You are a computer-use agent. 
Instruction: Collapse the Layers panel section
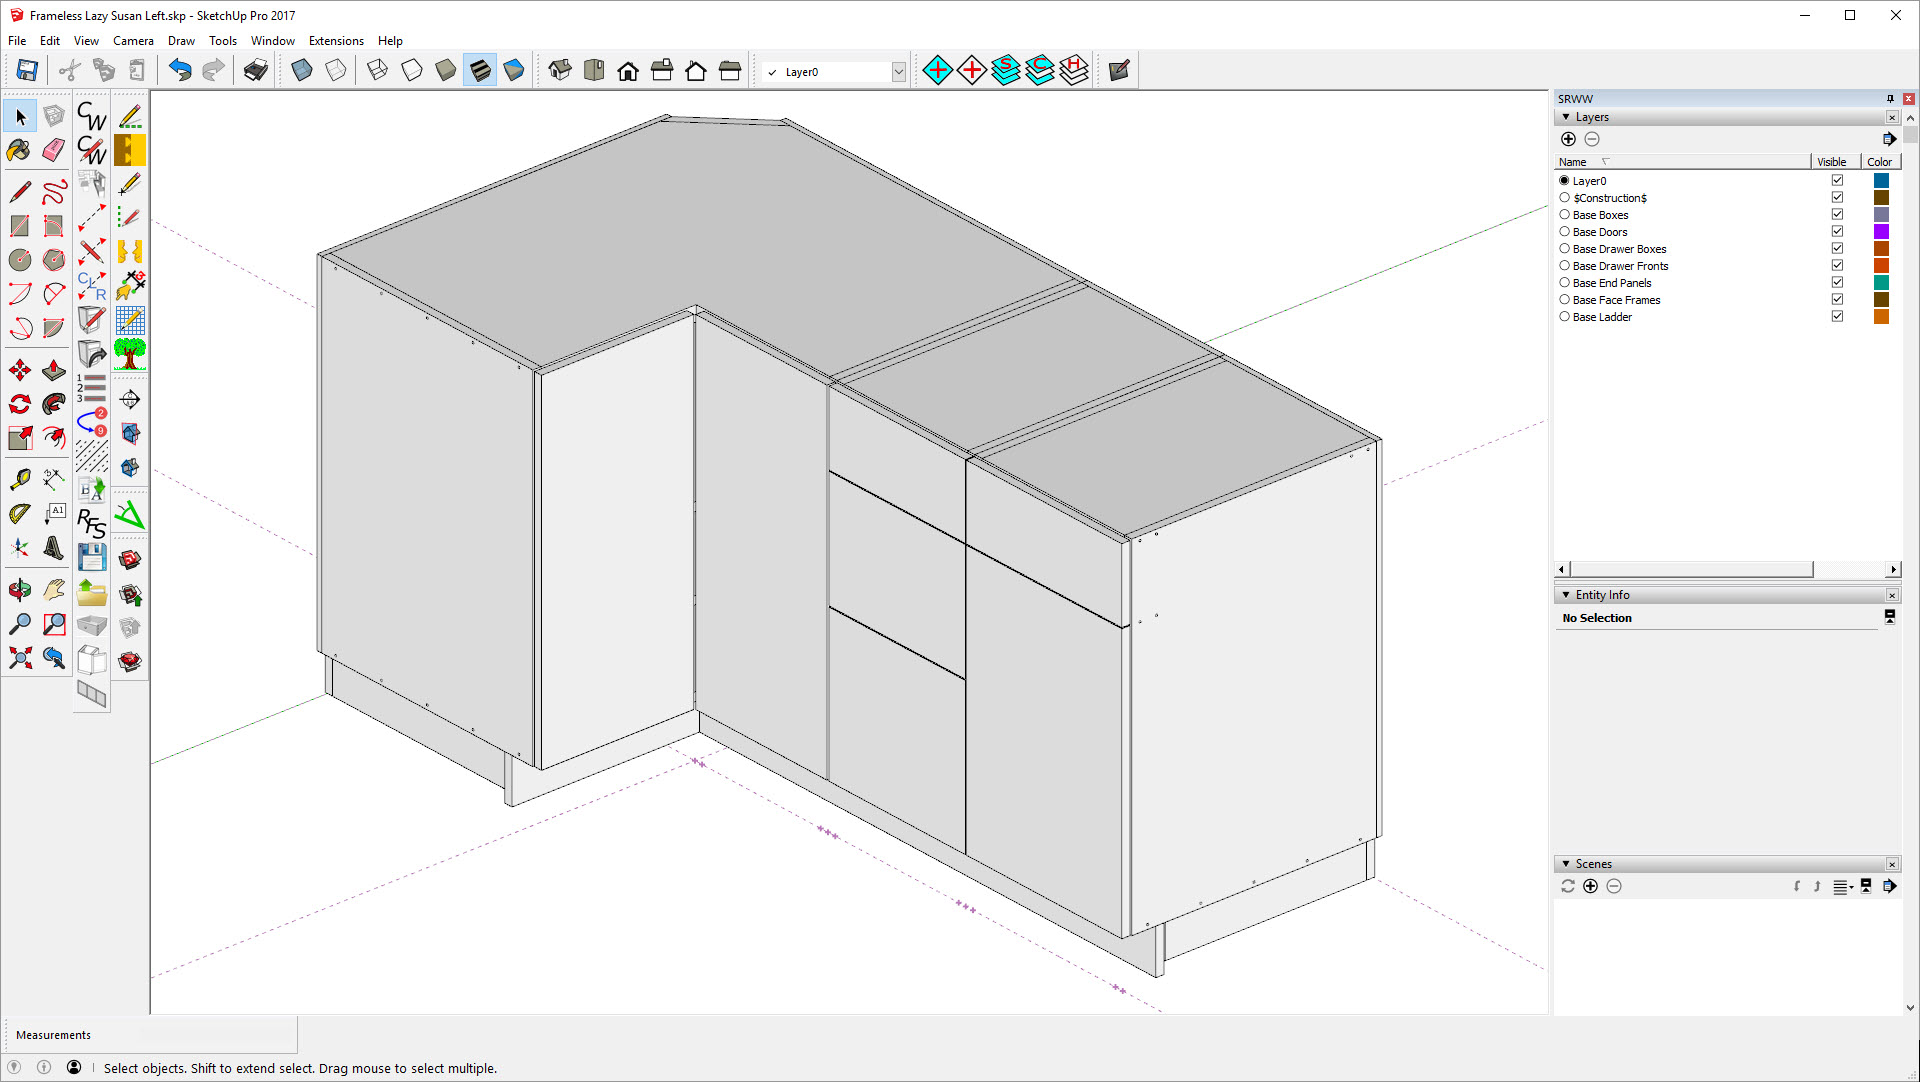[x=1566, y=116]
